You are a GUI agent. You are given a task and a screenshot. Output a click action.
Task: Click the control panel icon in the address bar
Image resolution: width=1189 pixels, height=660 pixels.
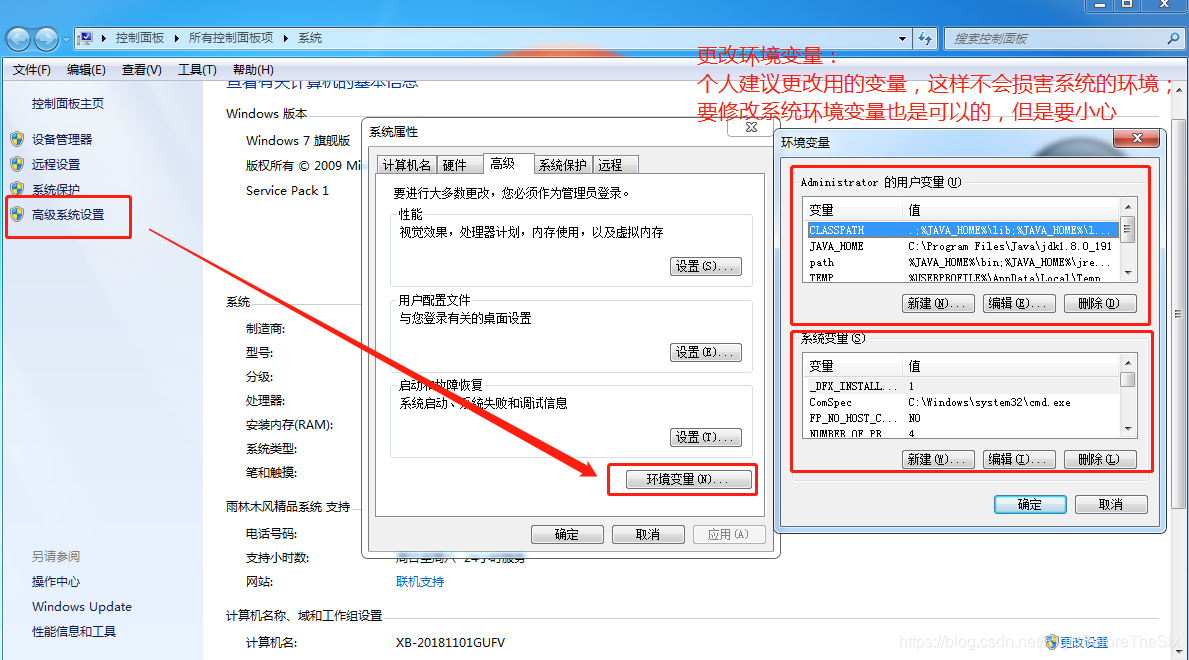pyautogui.click(x=86, y=38)
